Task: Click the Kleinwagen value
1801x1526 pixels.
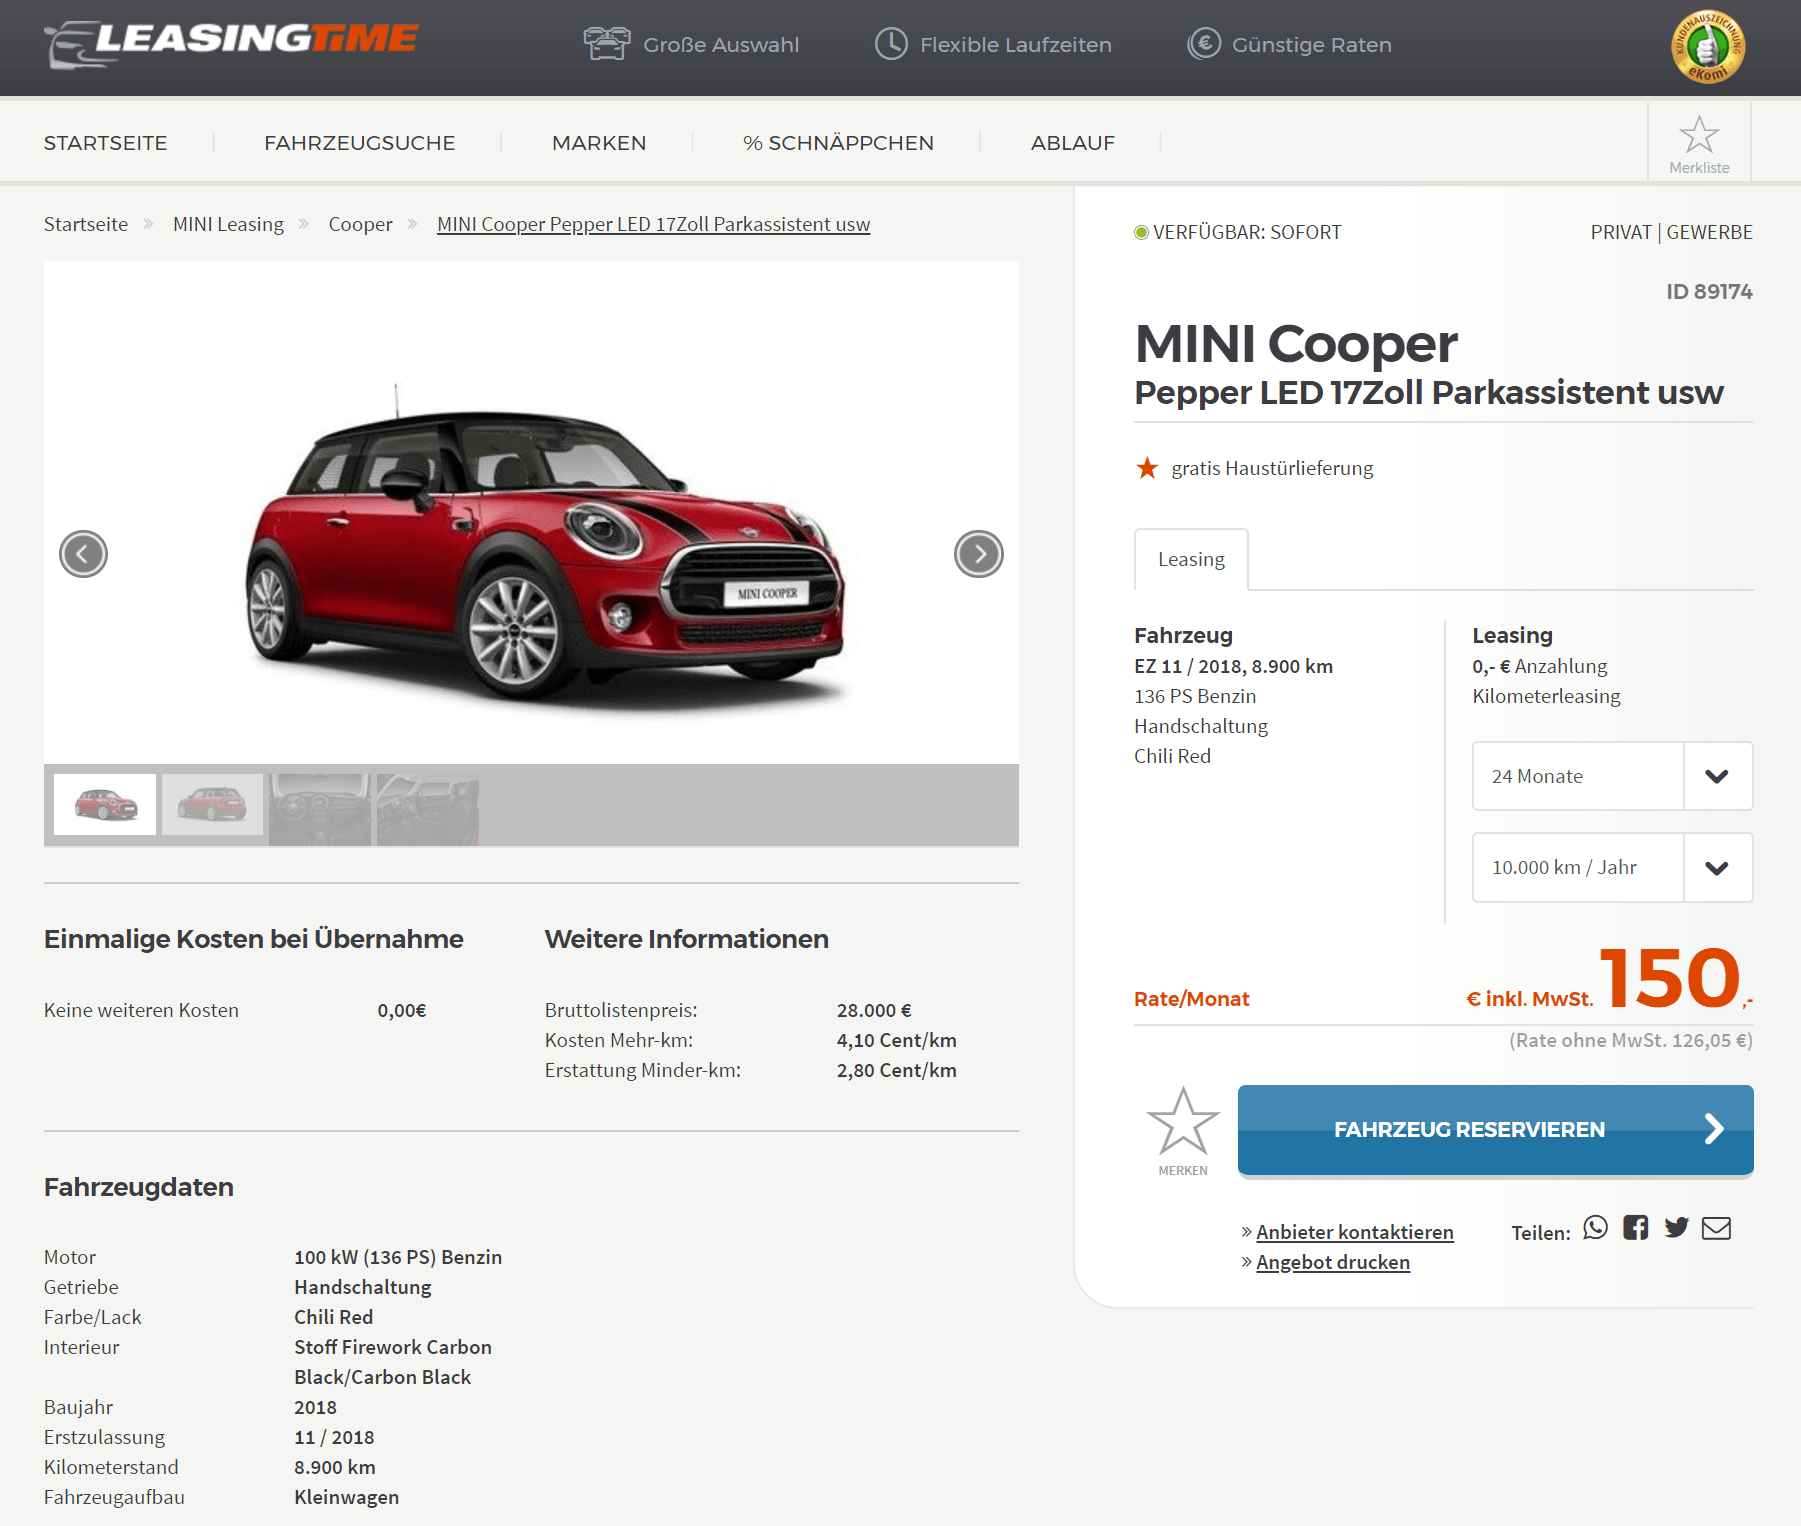Action: (x=346, y=1497)
